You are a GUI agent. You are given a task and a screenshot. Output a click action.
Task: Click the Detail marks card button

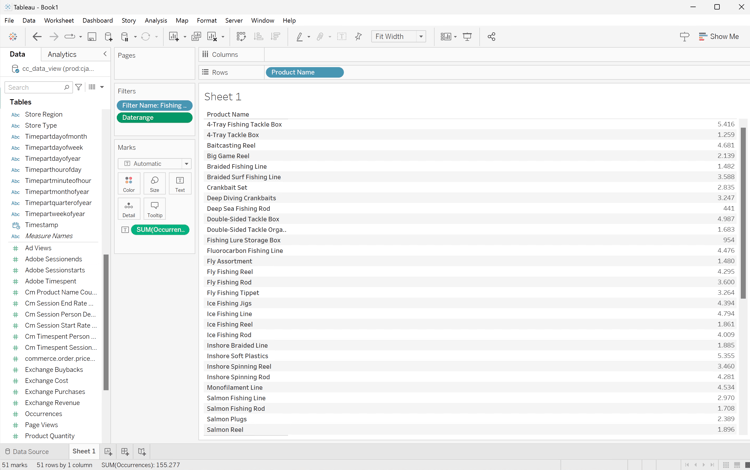[x=129, y=209]
